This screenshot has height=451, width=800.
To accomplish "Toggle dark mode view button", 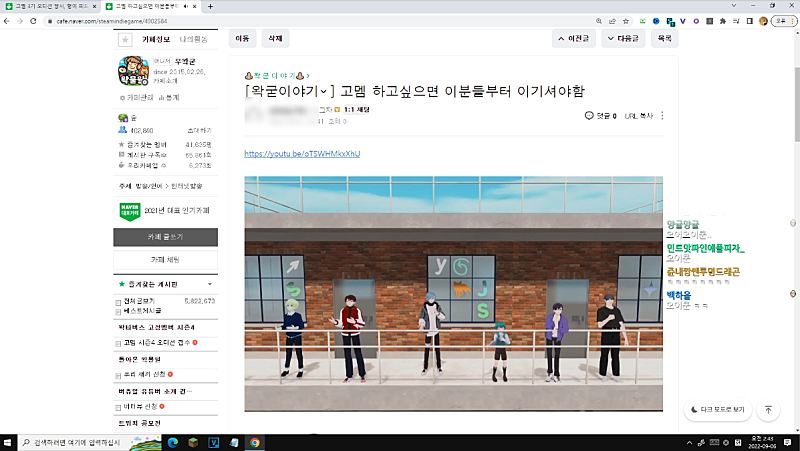I will tap(717, 410).
